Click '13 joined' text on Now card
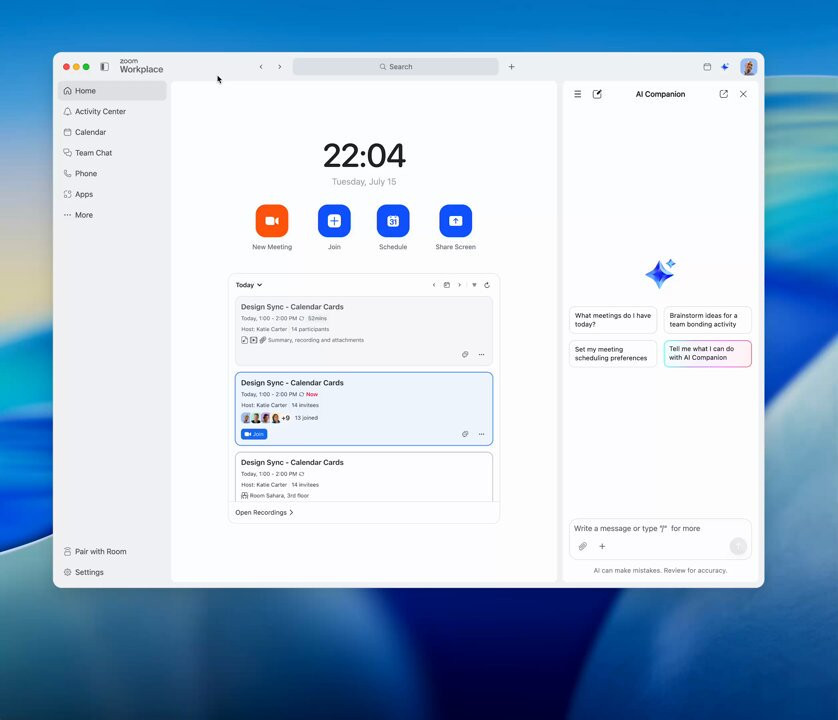Image resolution: width=838 pixels, height=720 pixels. tap(306, 418)
